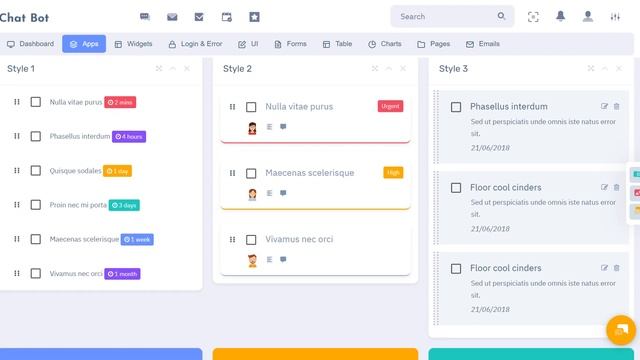Click the search magnifier icon
Screen dimensions: 640x360
[501, 16]
